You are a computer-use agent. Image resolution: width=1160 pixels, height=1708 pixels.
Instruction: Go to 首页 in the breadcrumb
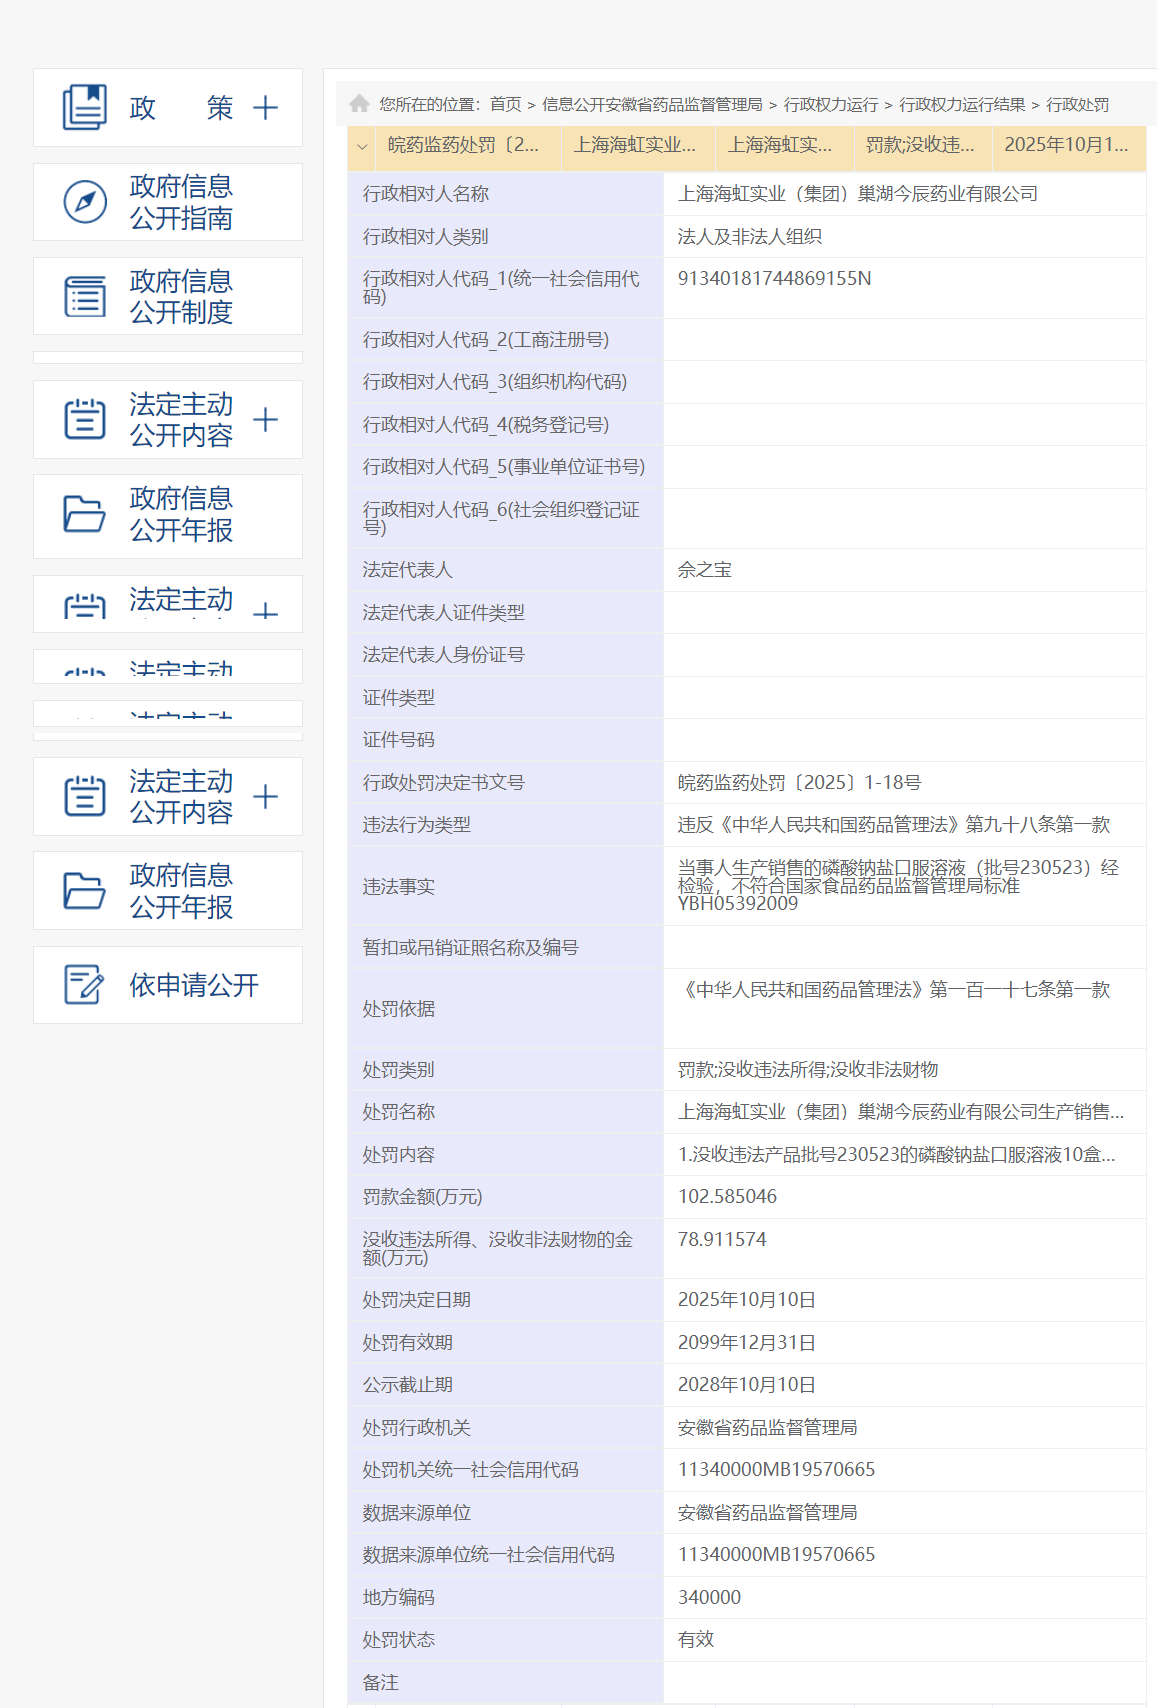tap(506, 104)
